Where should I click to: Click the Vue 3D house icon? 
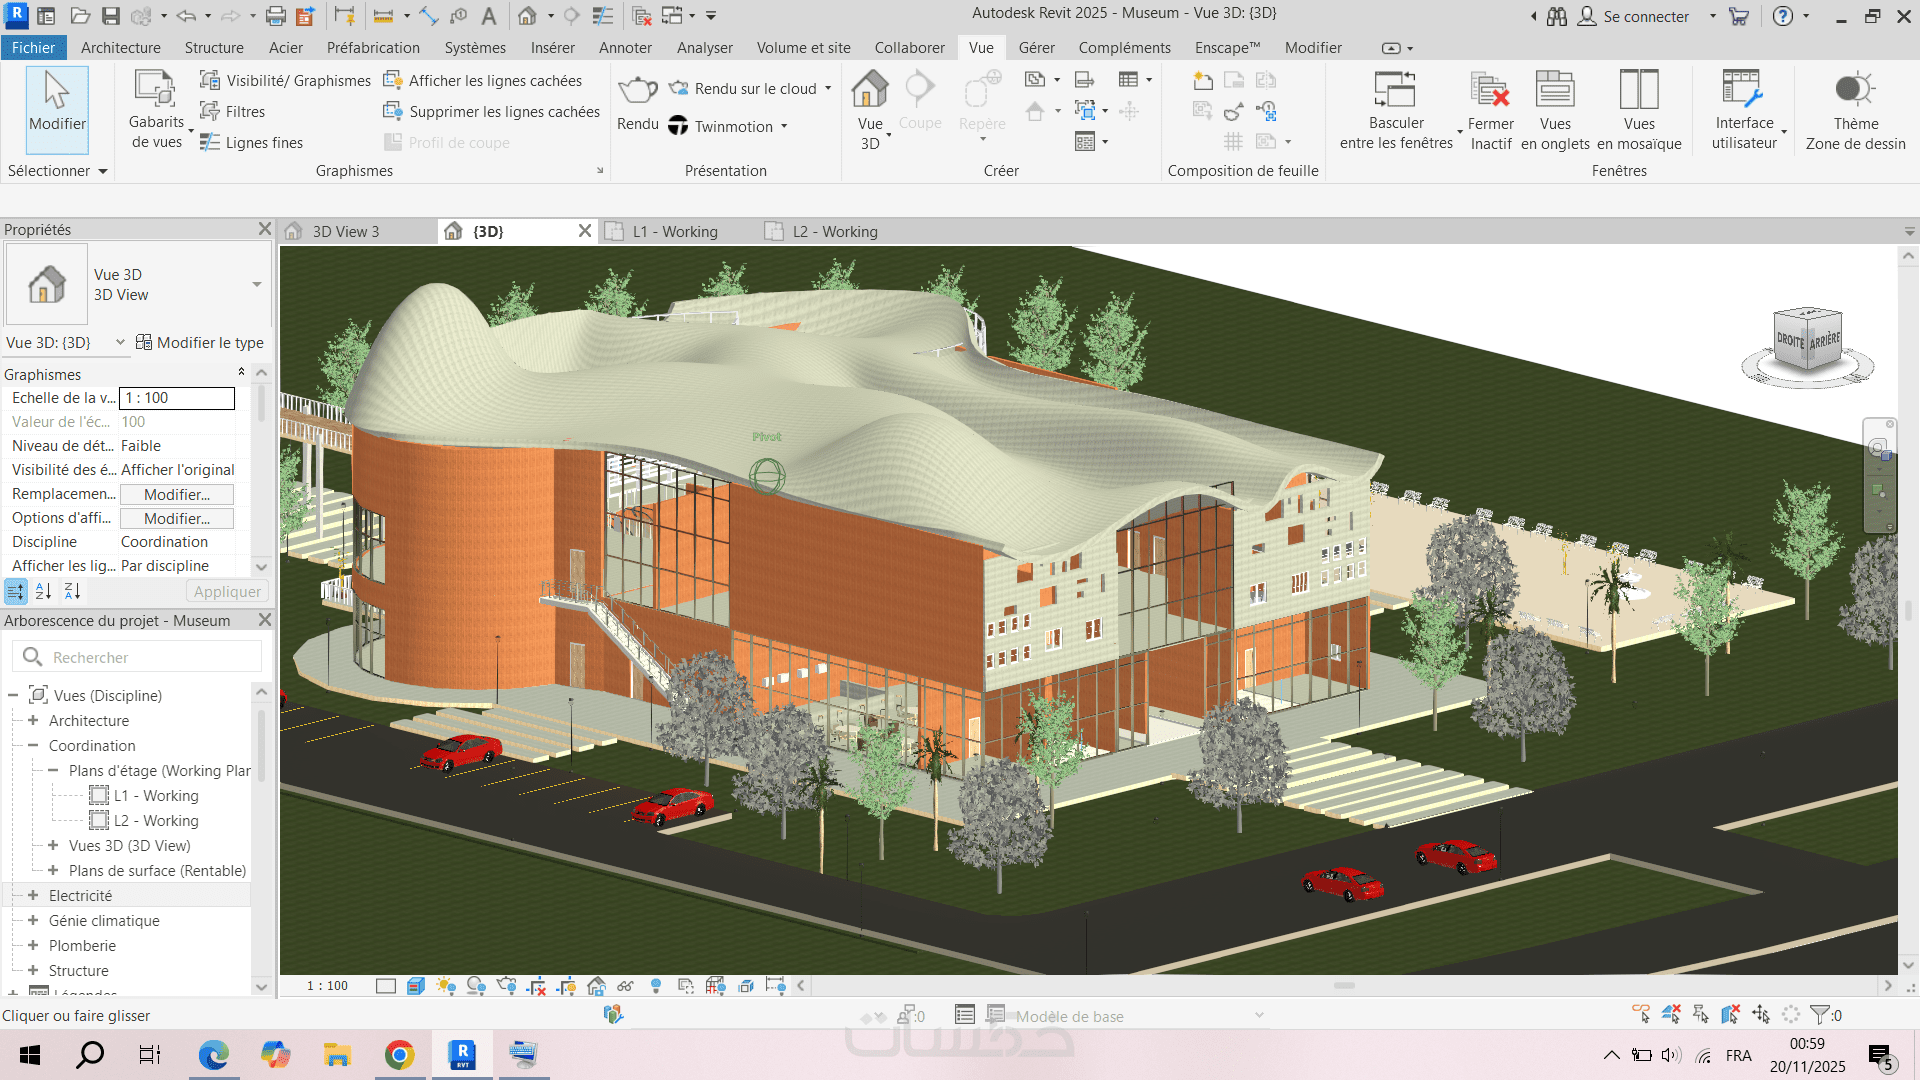[869, 90]
